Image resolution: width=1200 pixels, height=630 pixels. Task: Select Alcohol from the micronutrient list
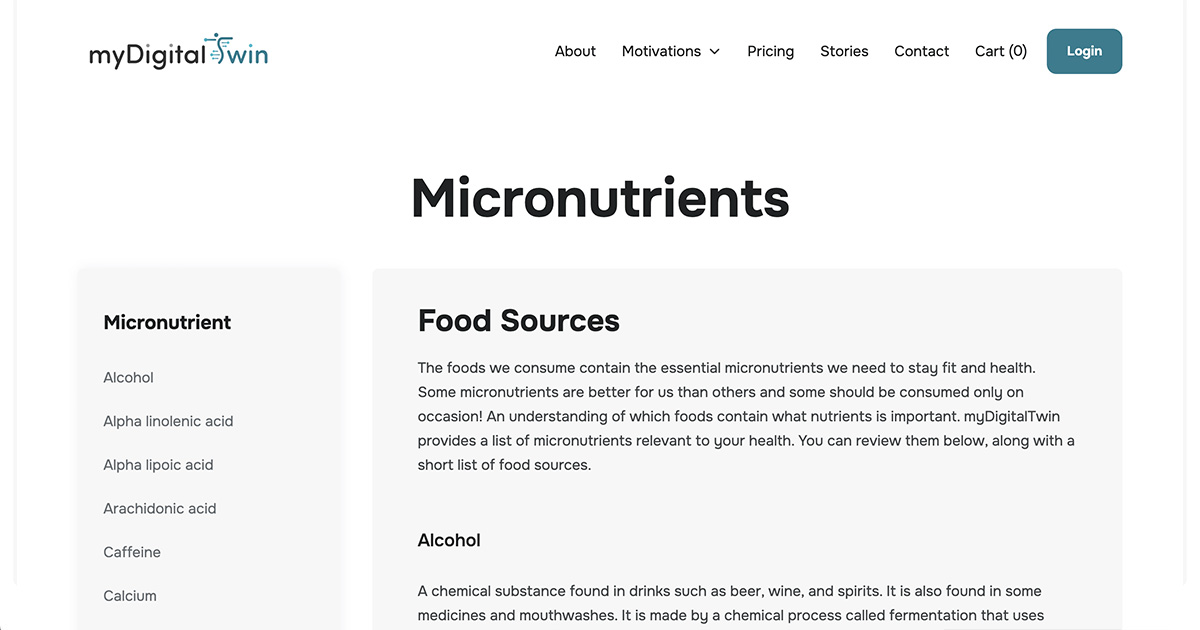tap(128, 377)
